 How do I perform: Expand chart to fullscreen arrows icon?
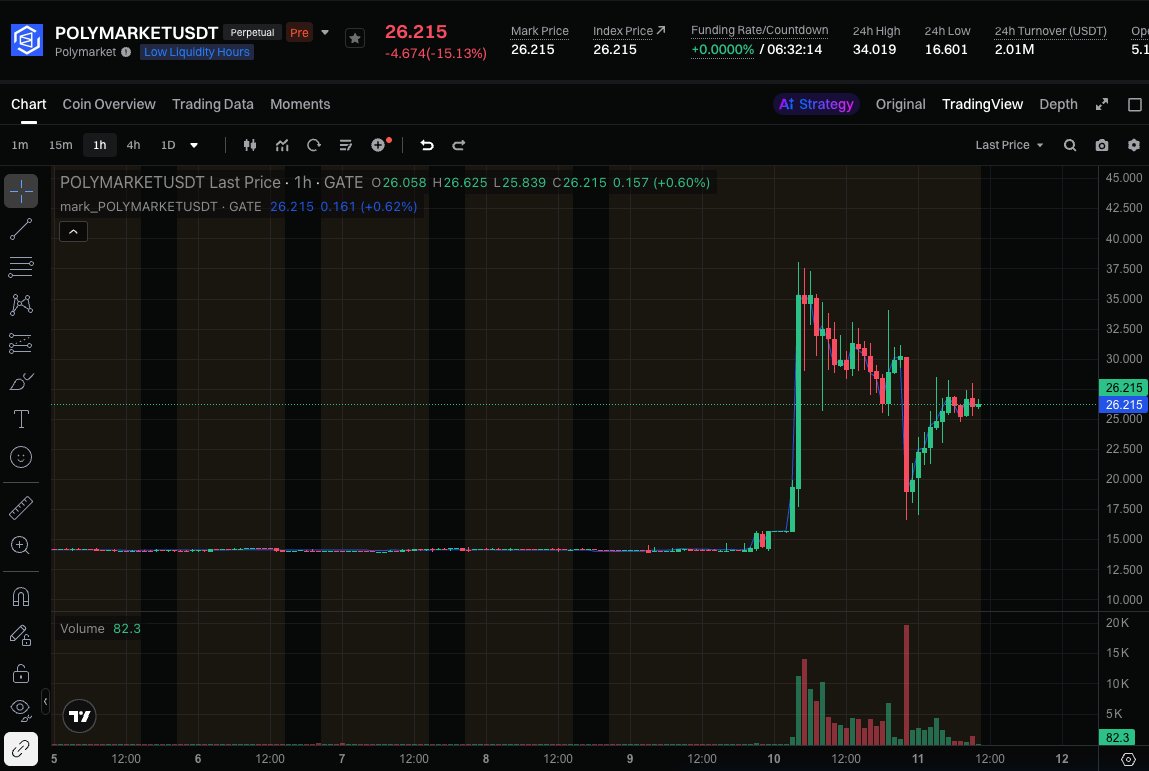(1102, 104)
